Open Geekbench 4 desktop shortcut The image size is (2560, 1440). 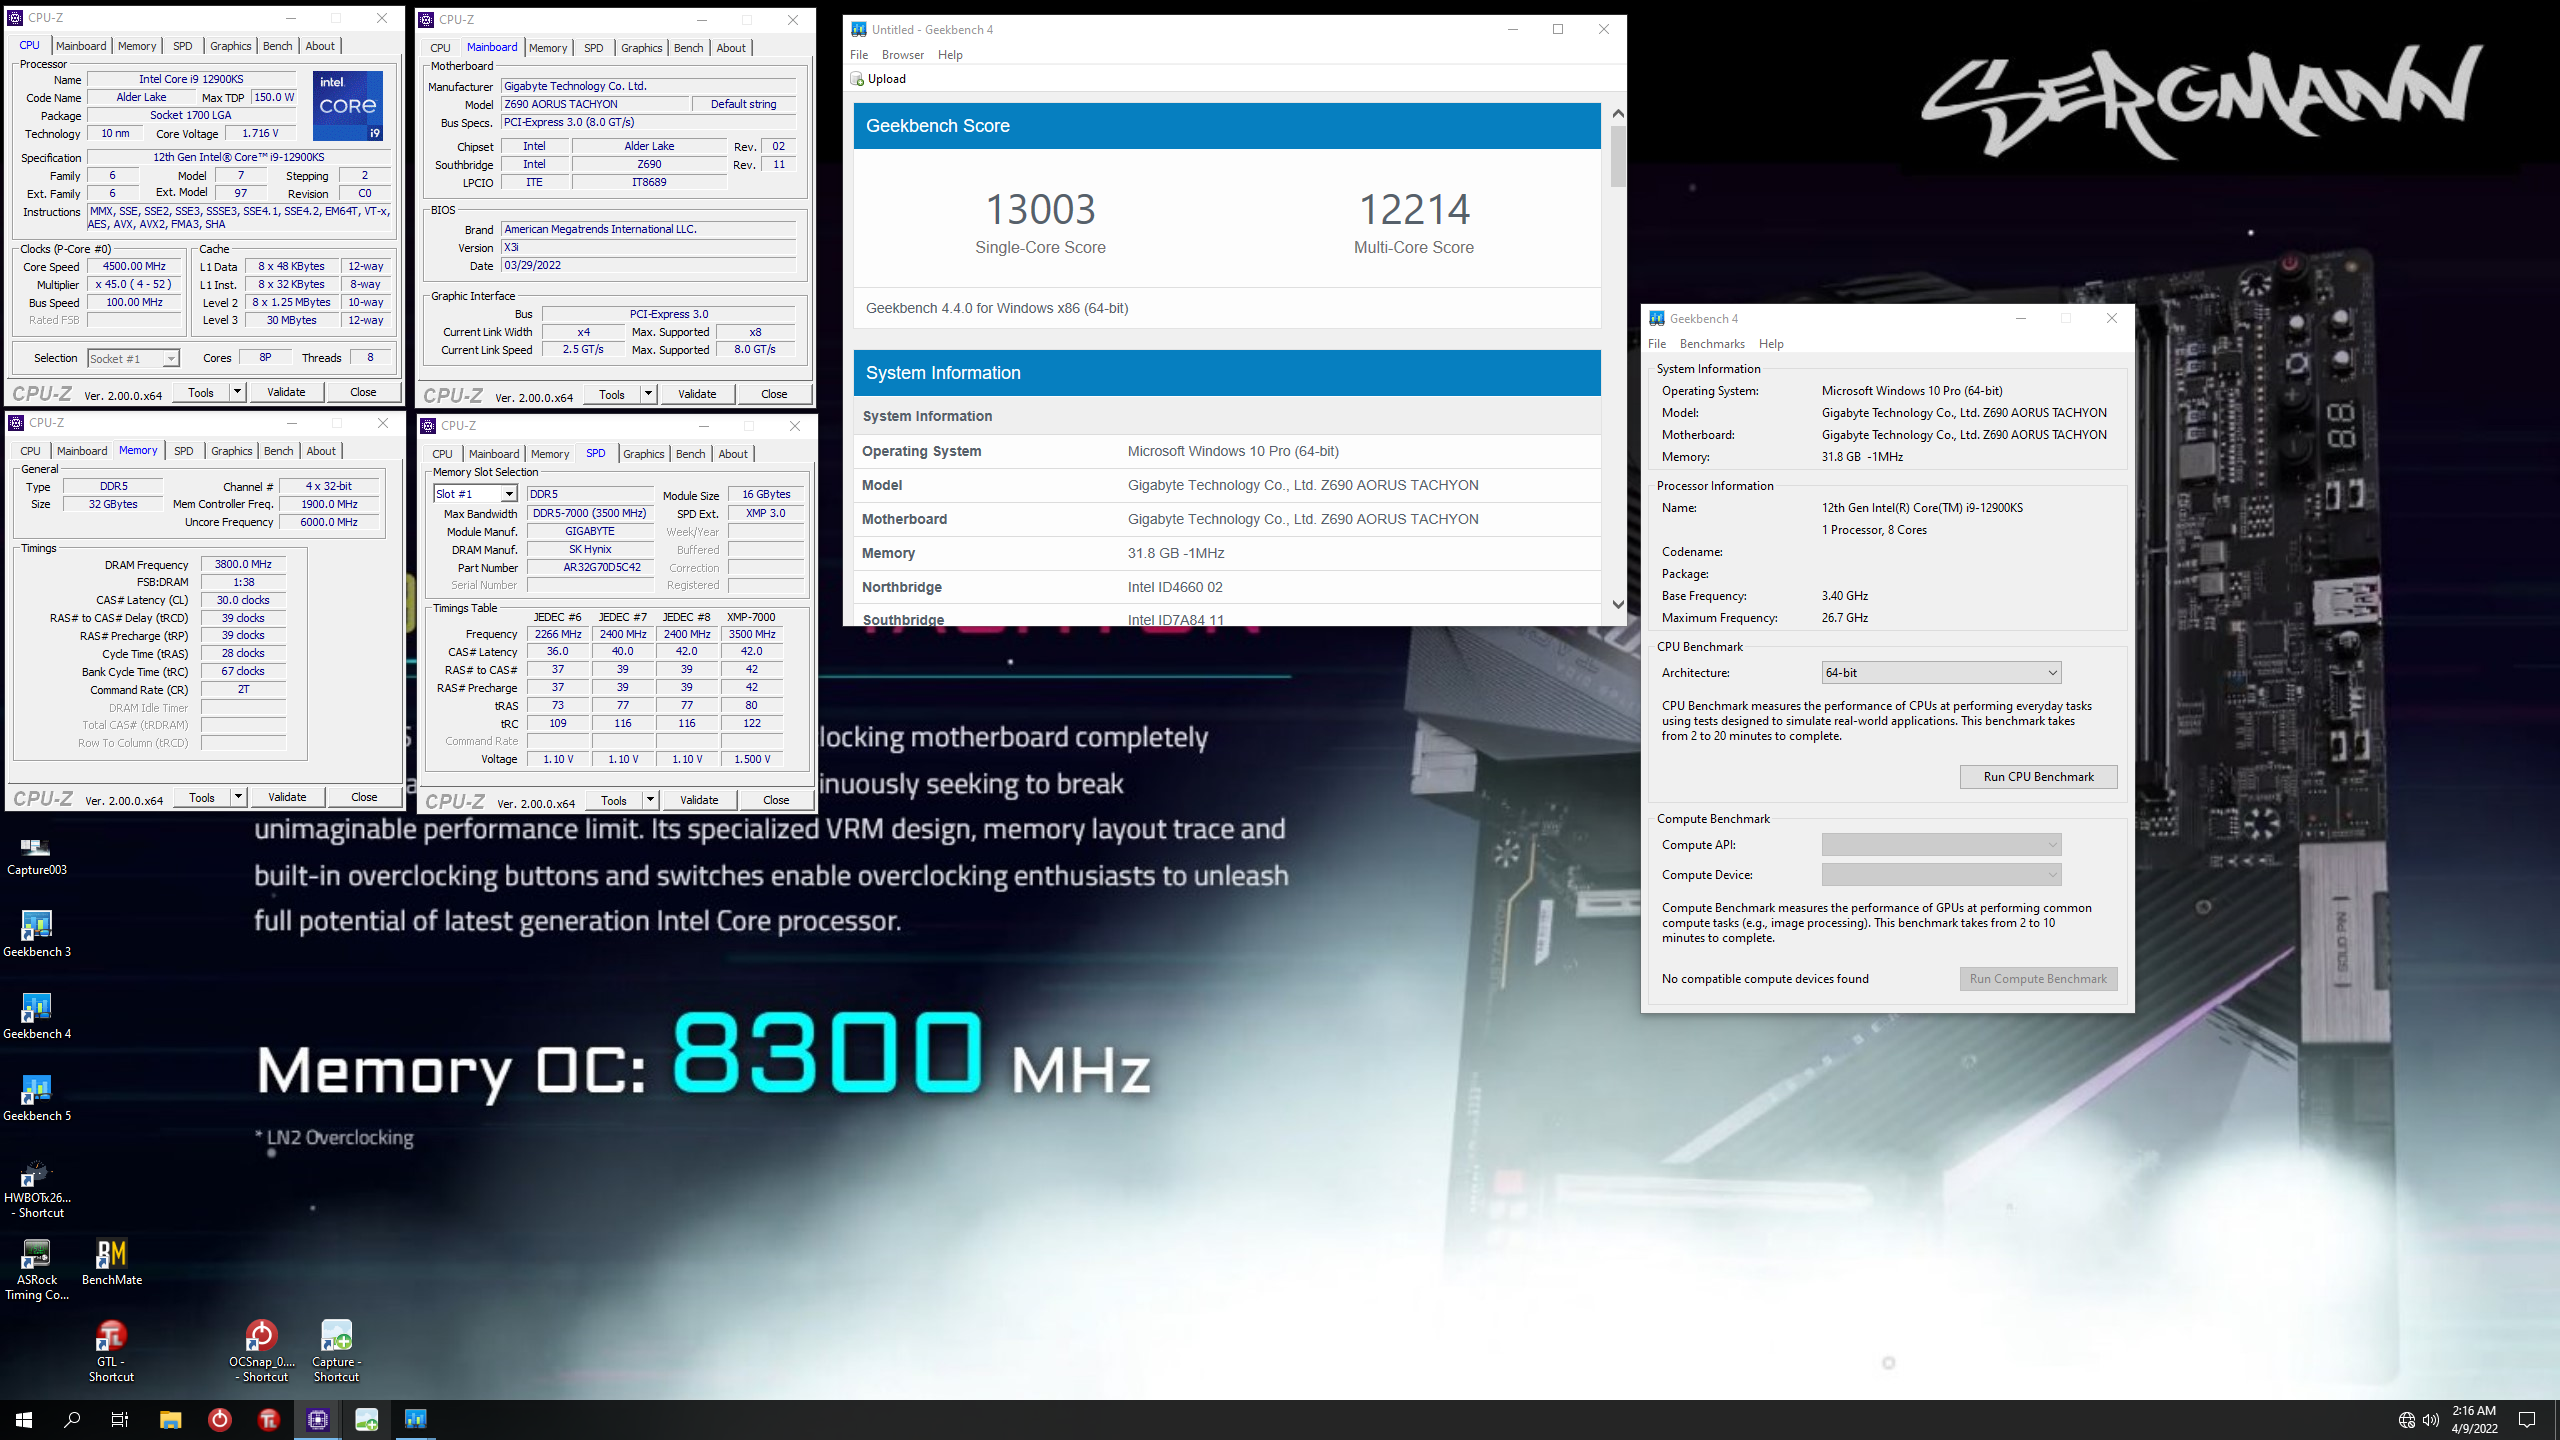click(37, 1016)
